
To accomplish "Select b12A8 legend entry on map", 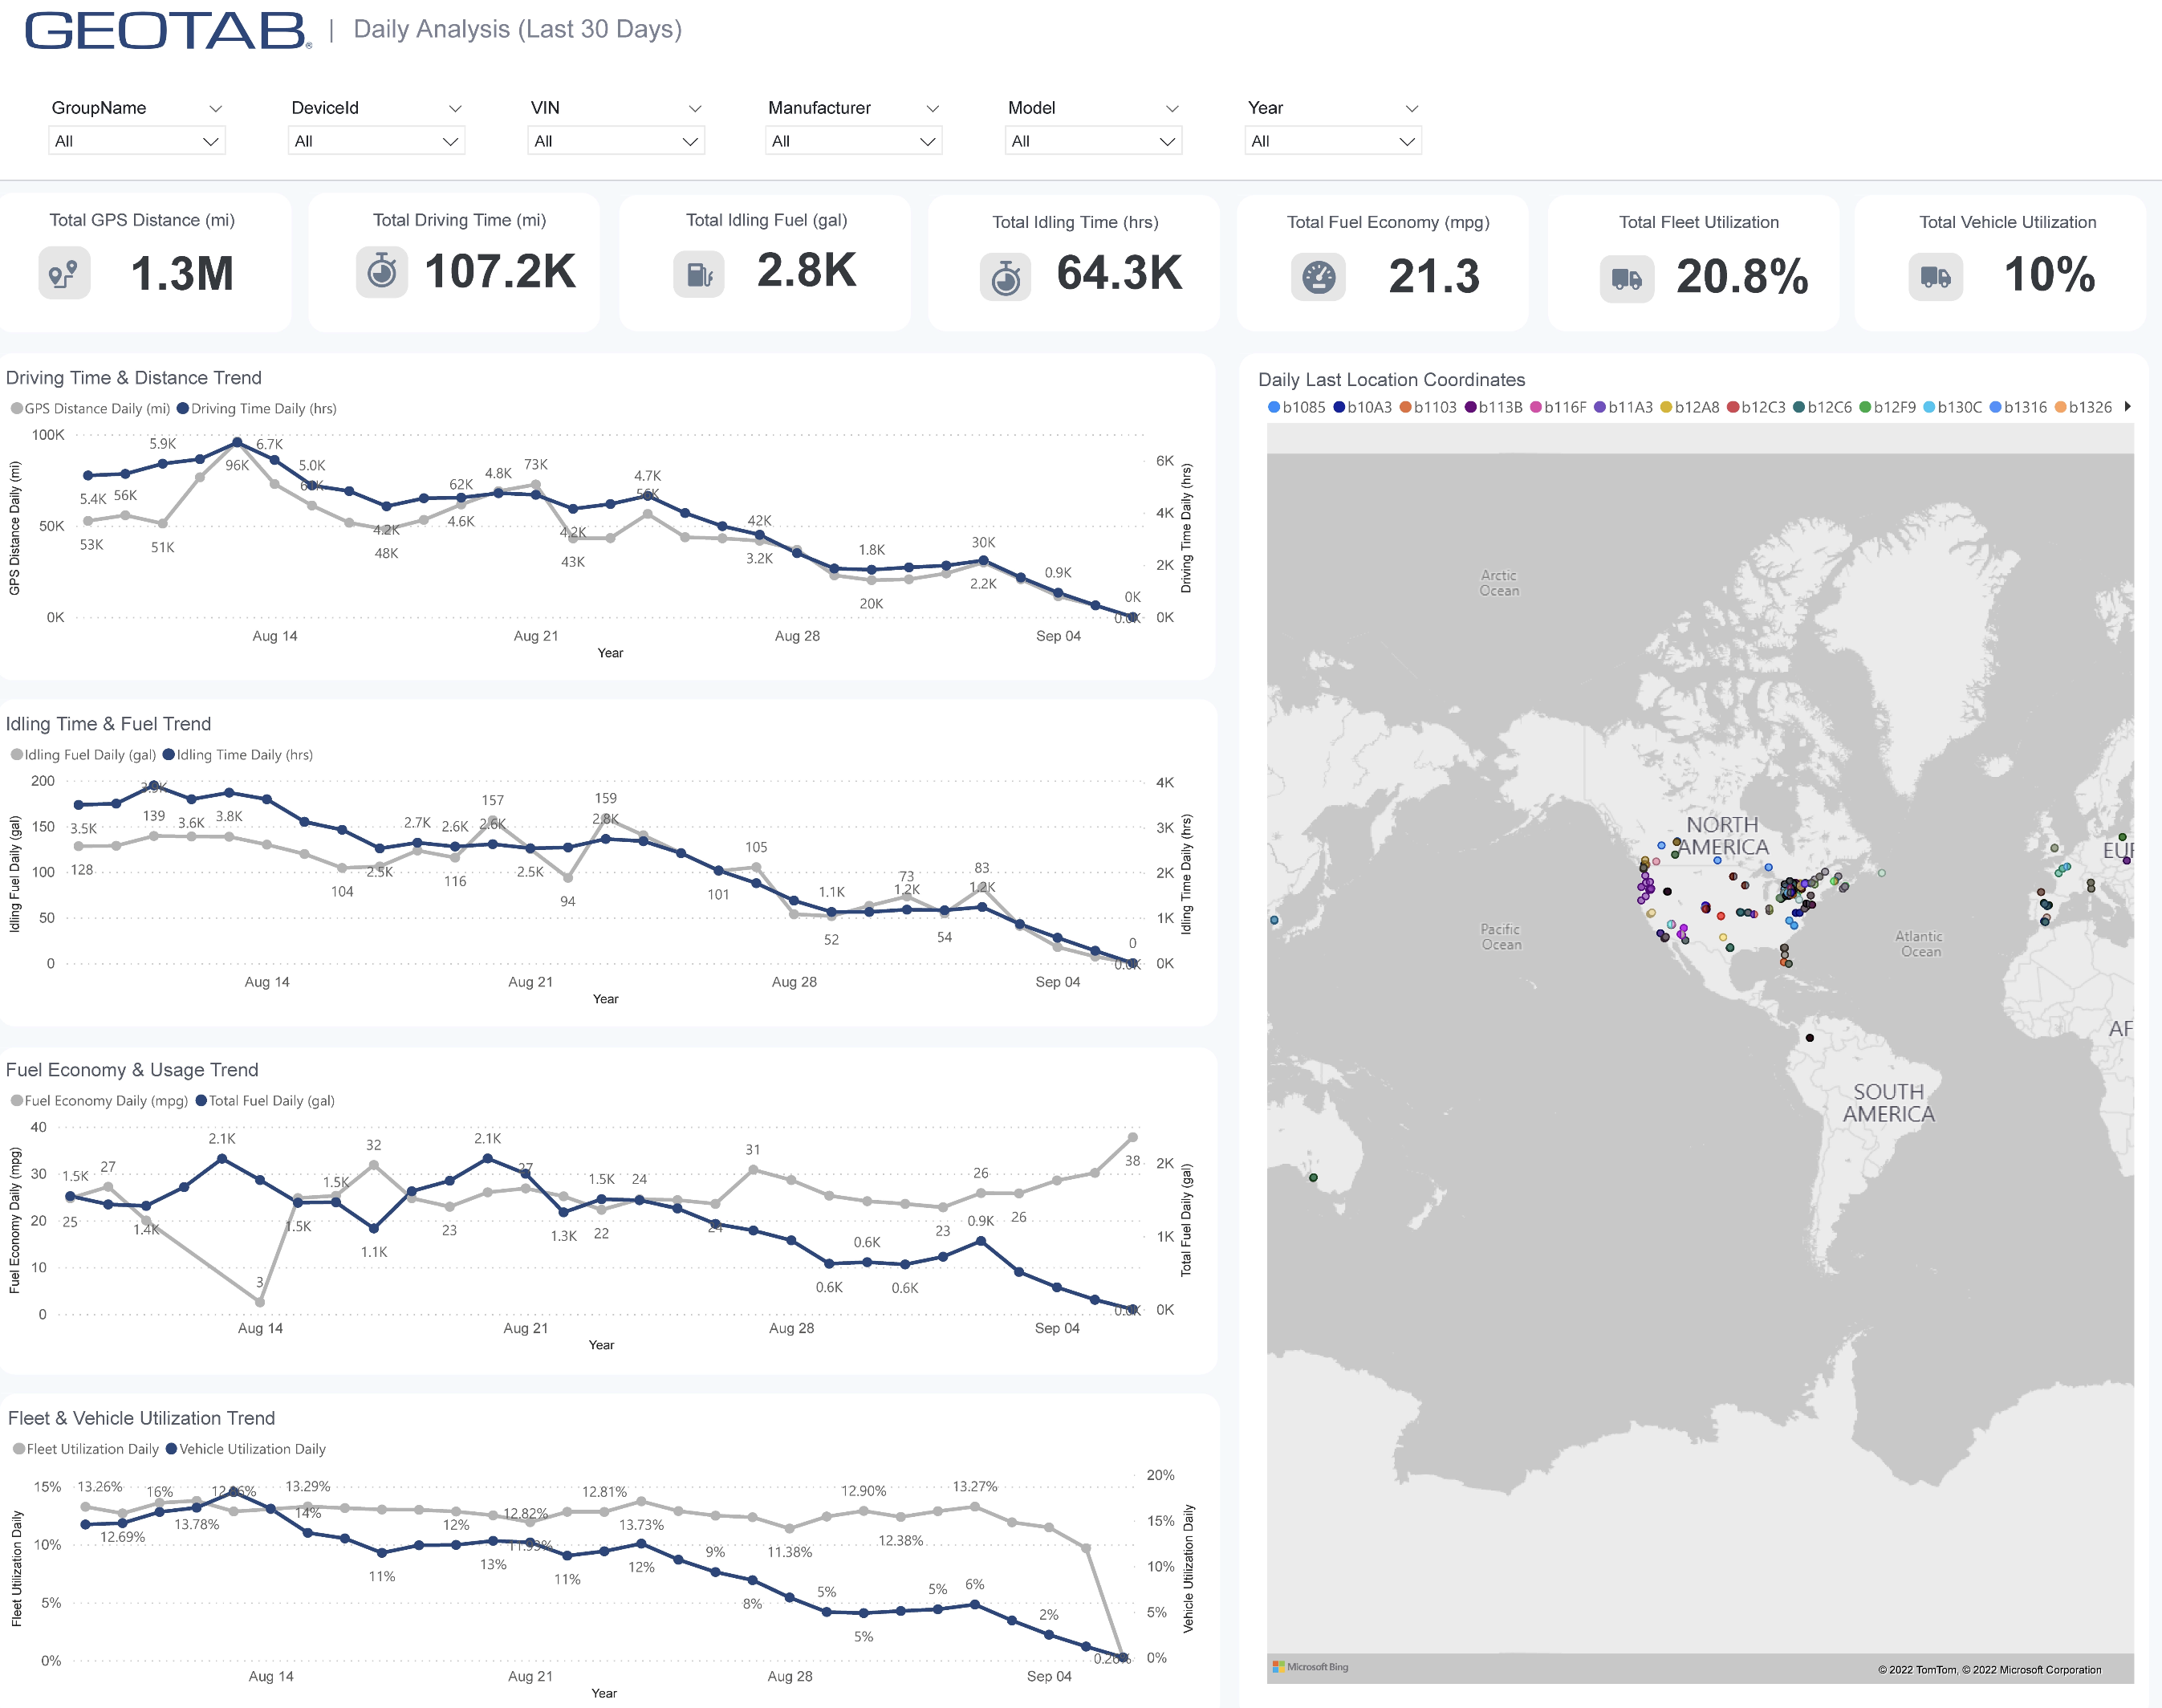I will pos(1690,407).
